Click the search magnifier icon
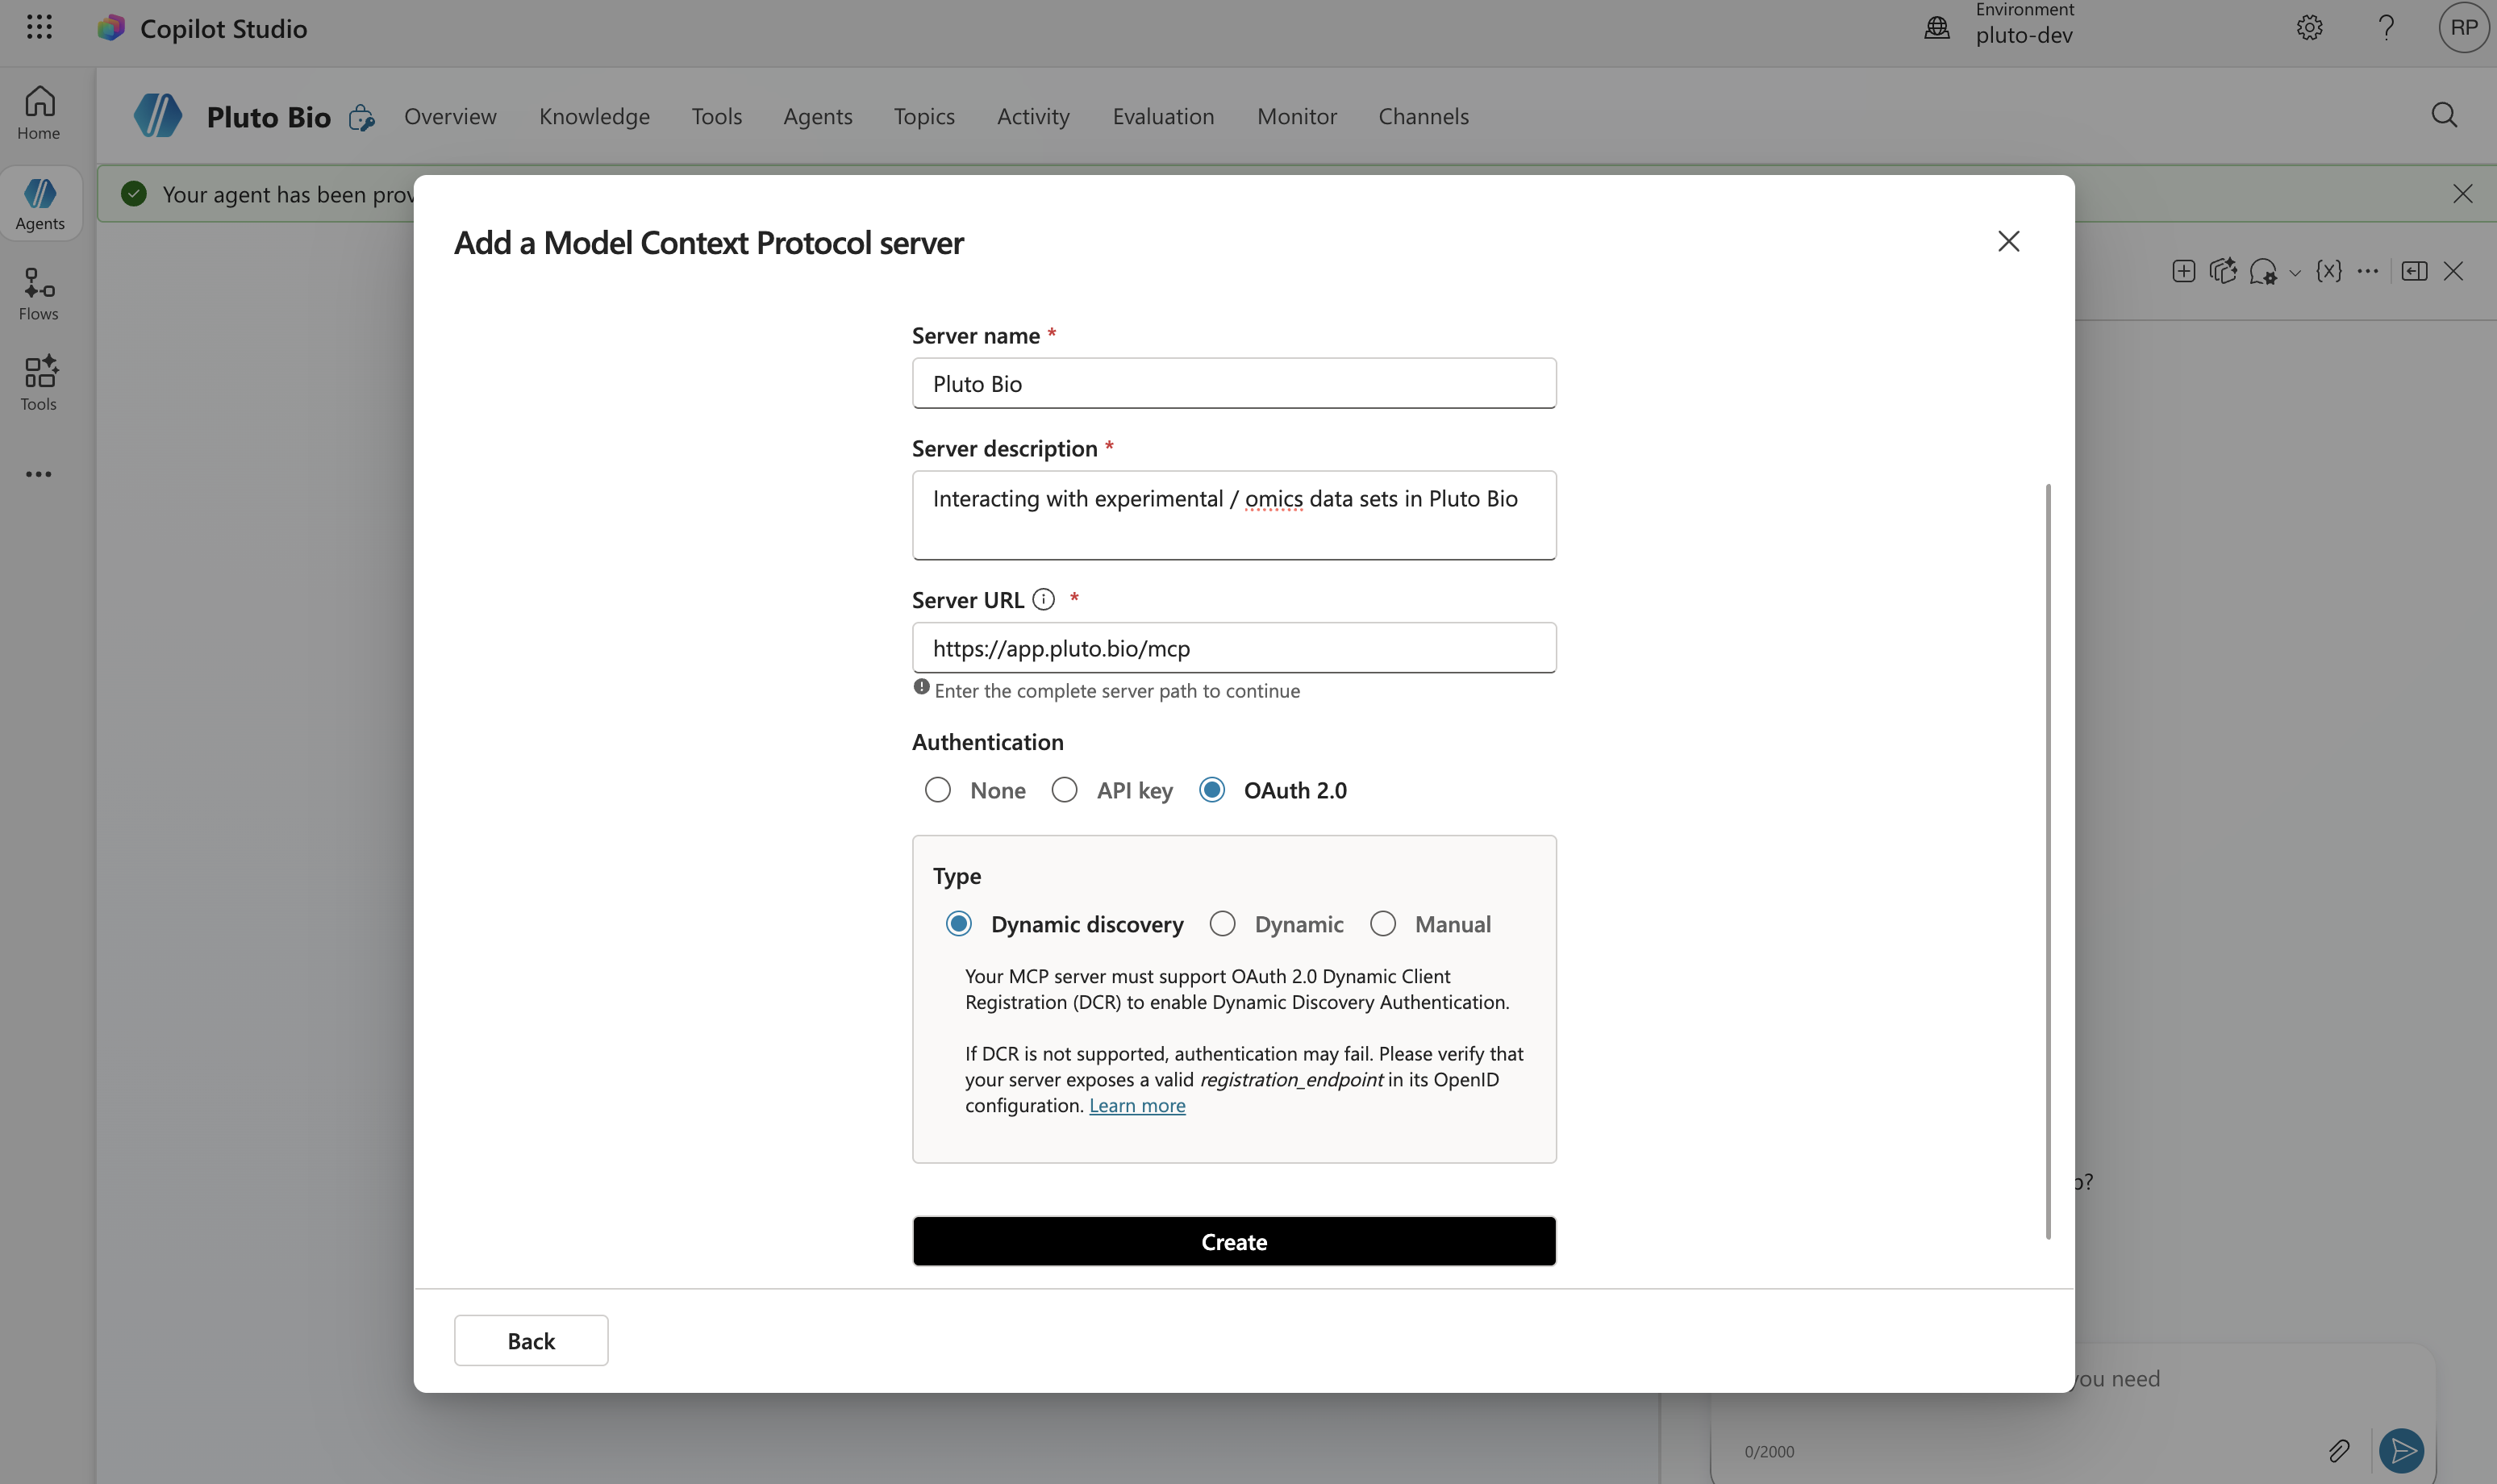The height and width of the screenshot is (1484, 2497). 2444,115
